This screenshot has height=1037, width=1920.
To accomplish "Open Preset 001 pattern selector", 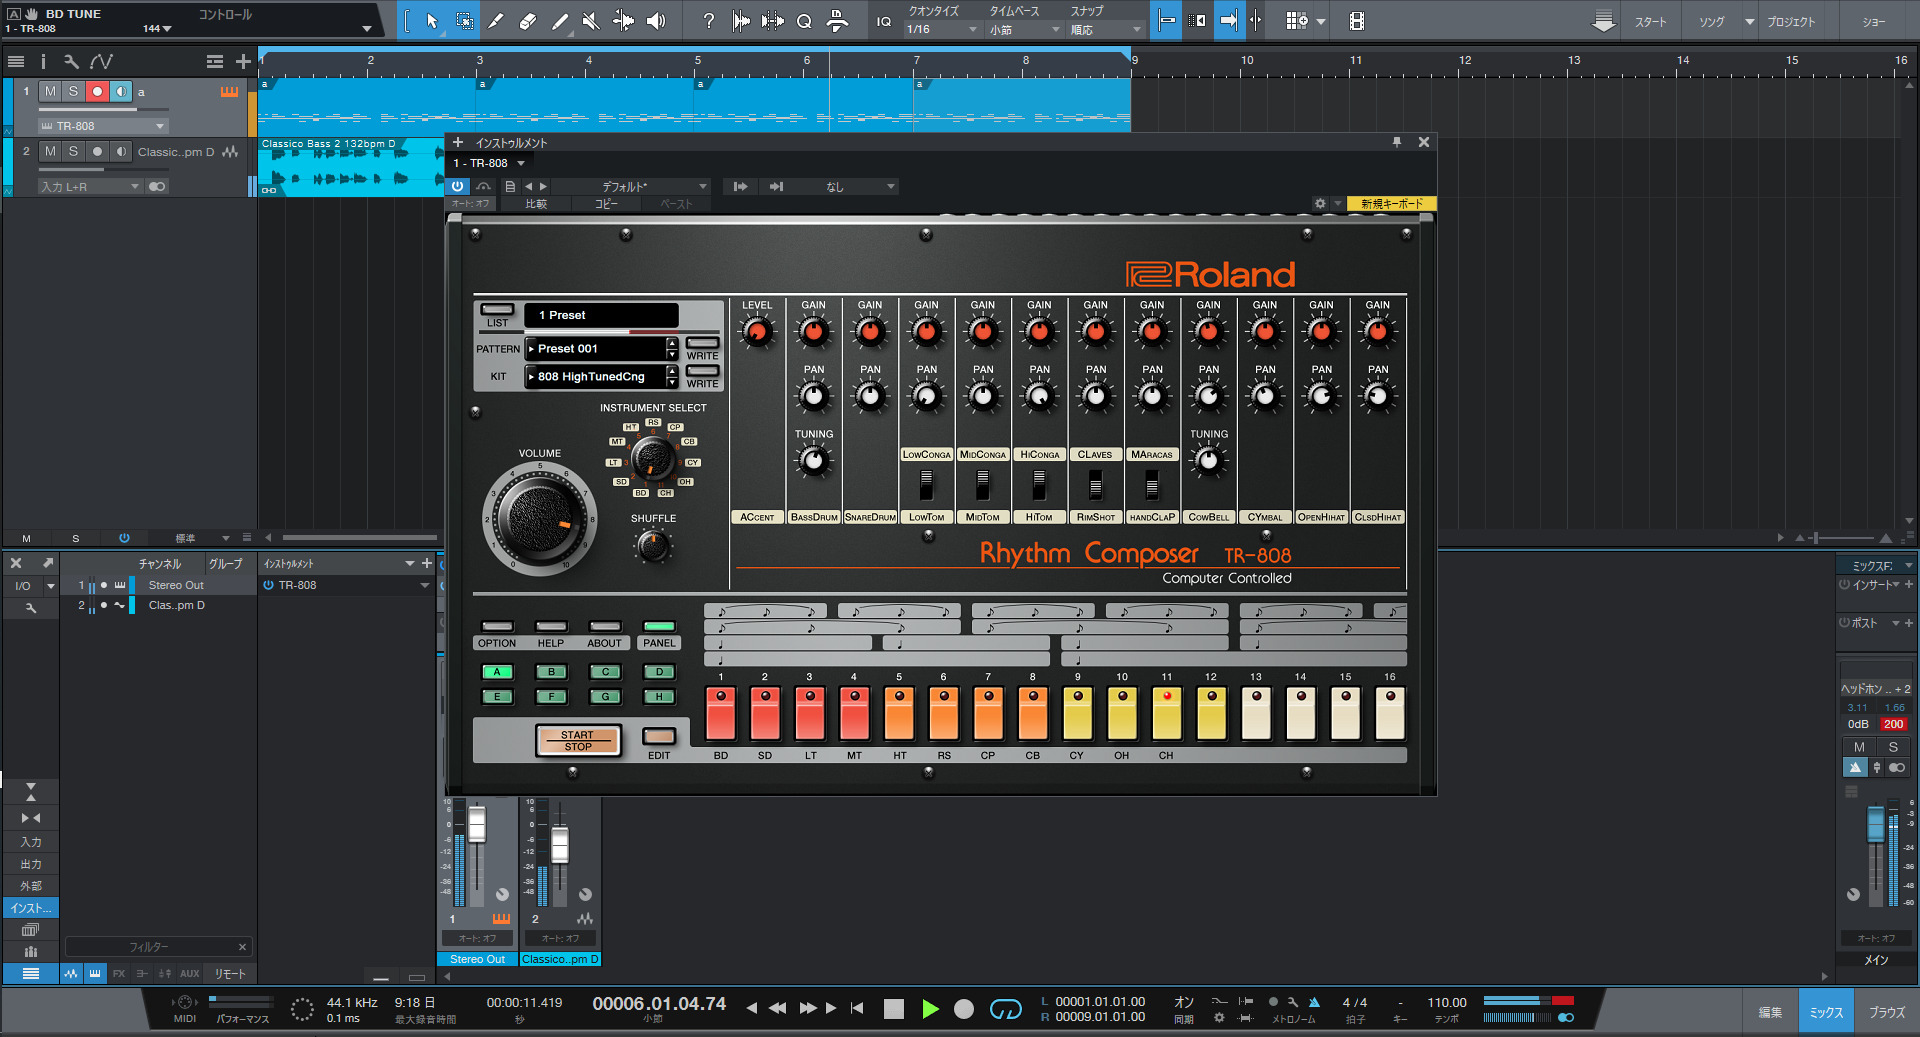I will (602, 349).
